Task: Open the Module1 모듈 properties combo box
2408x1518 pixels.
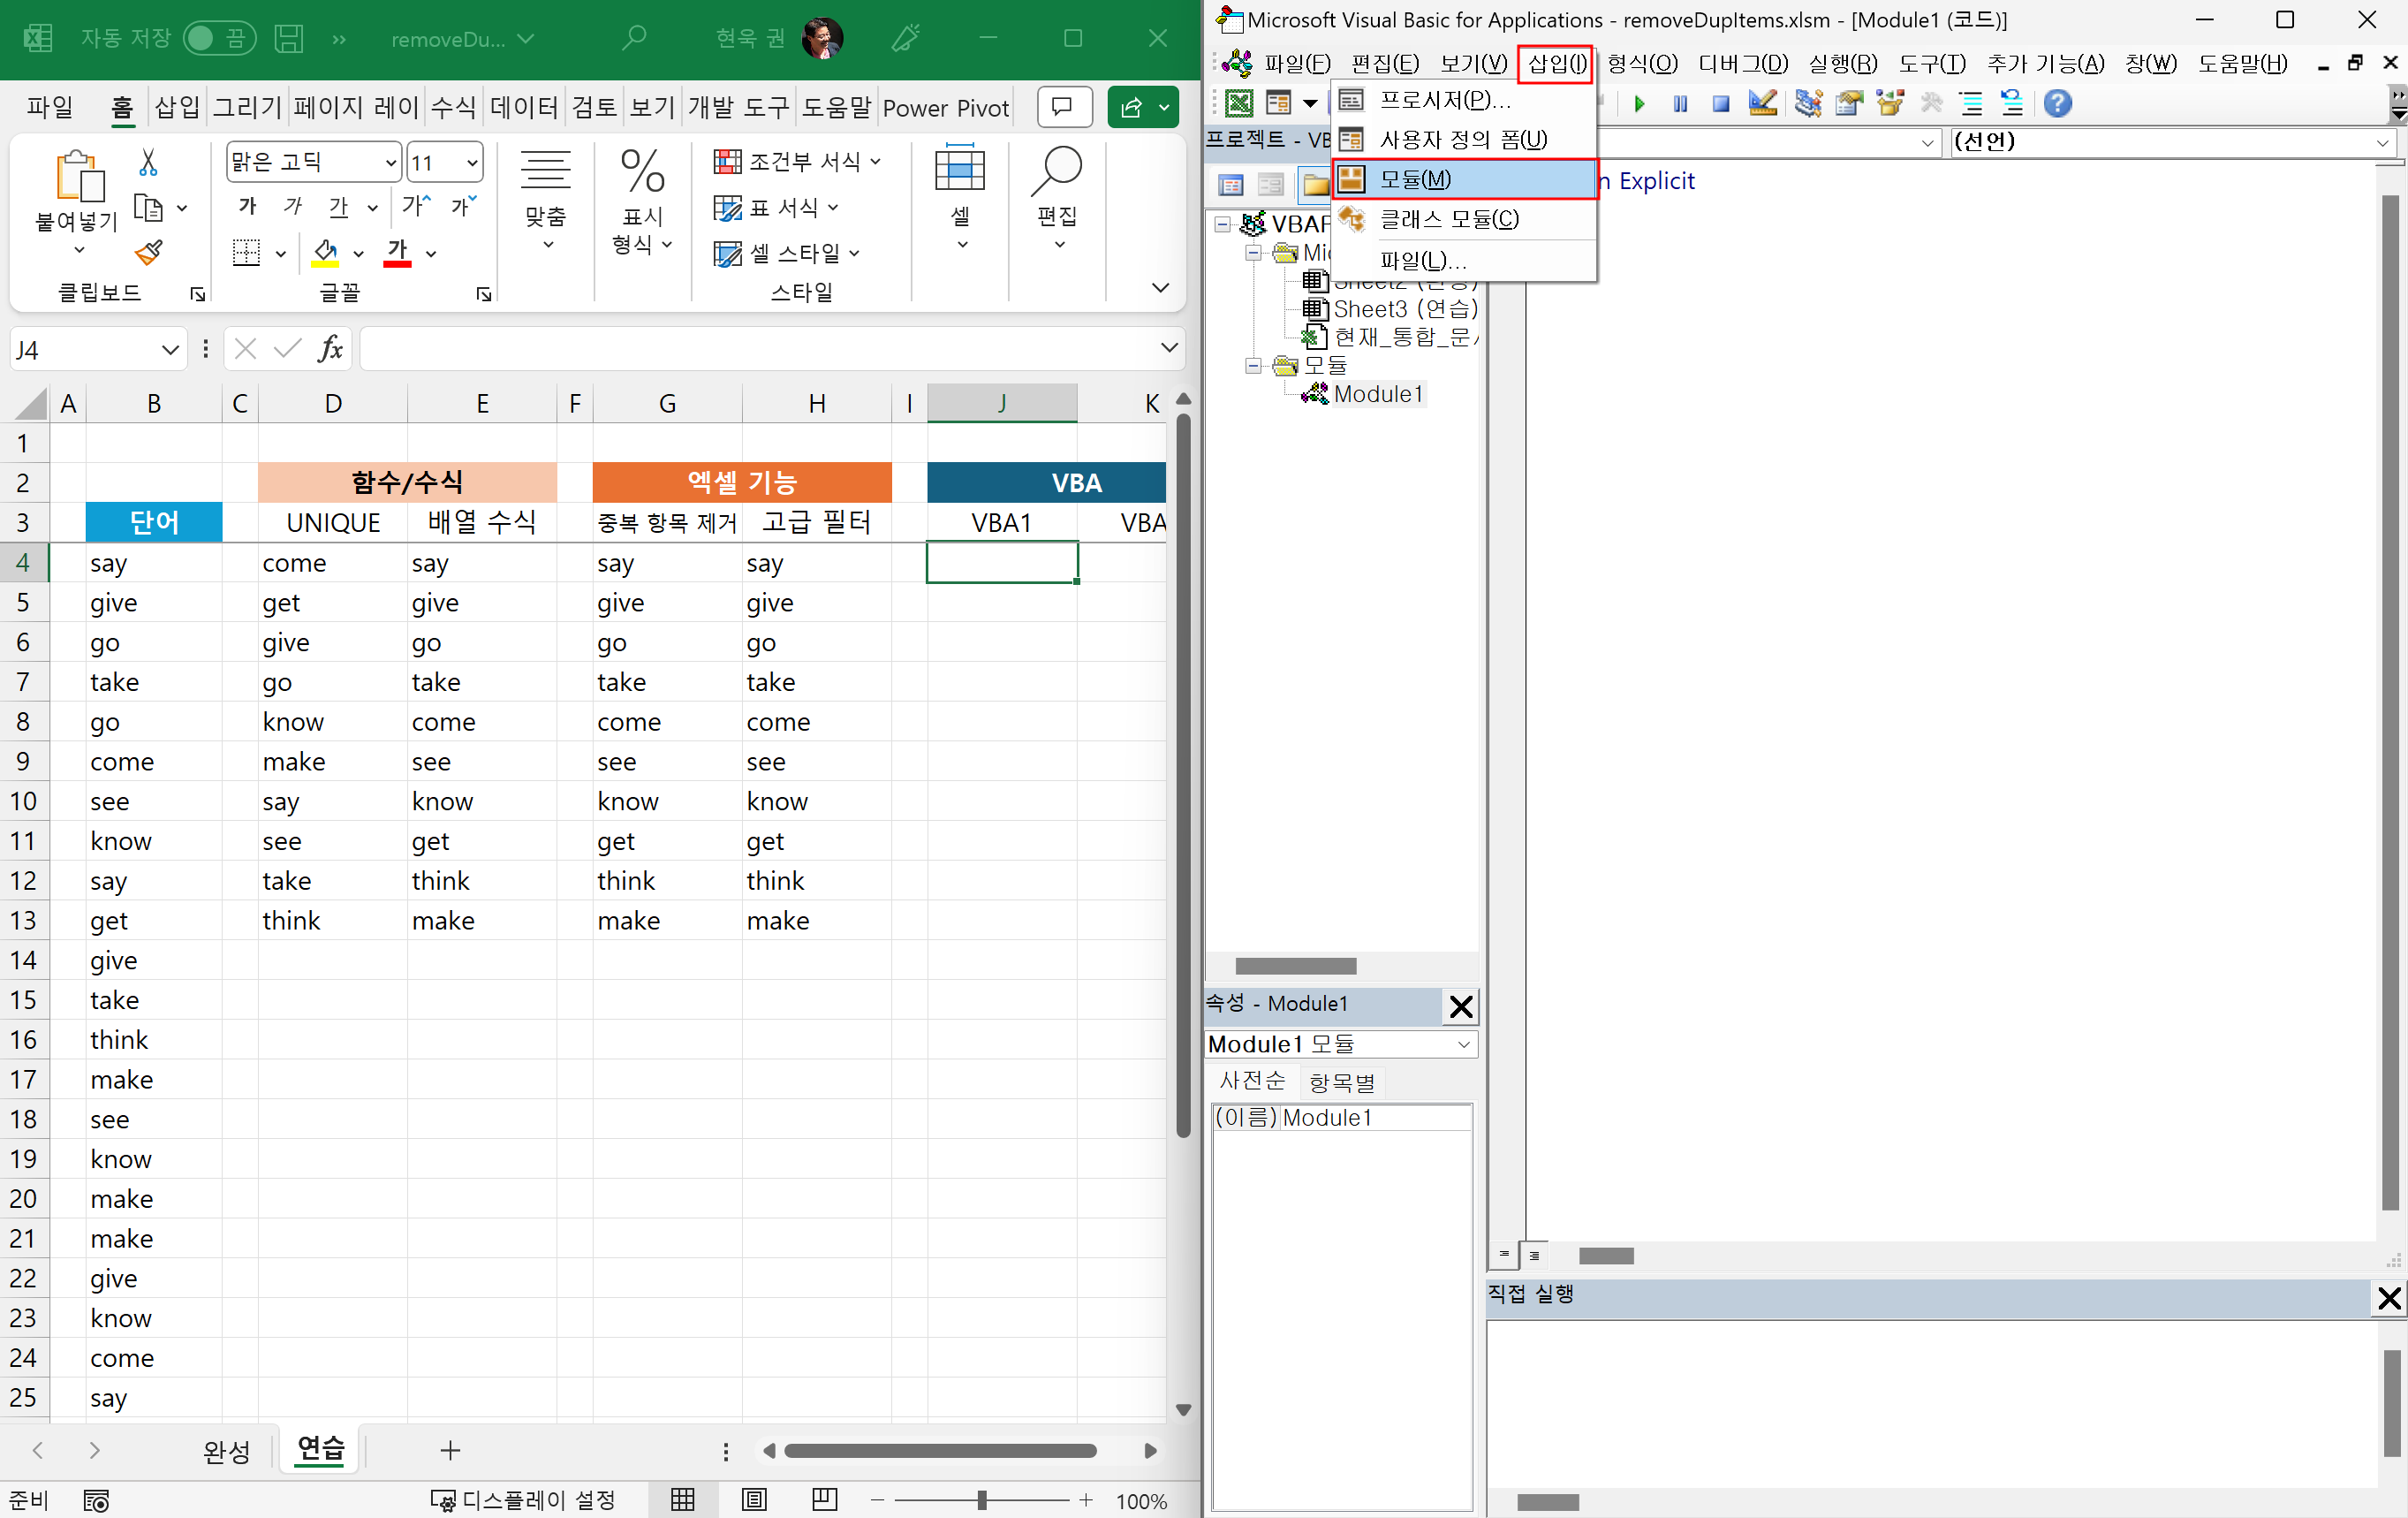Action: 1463,1044
